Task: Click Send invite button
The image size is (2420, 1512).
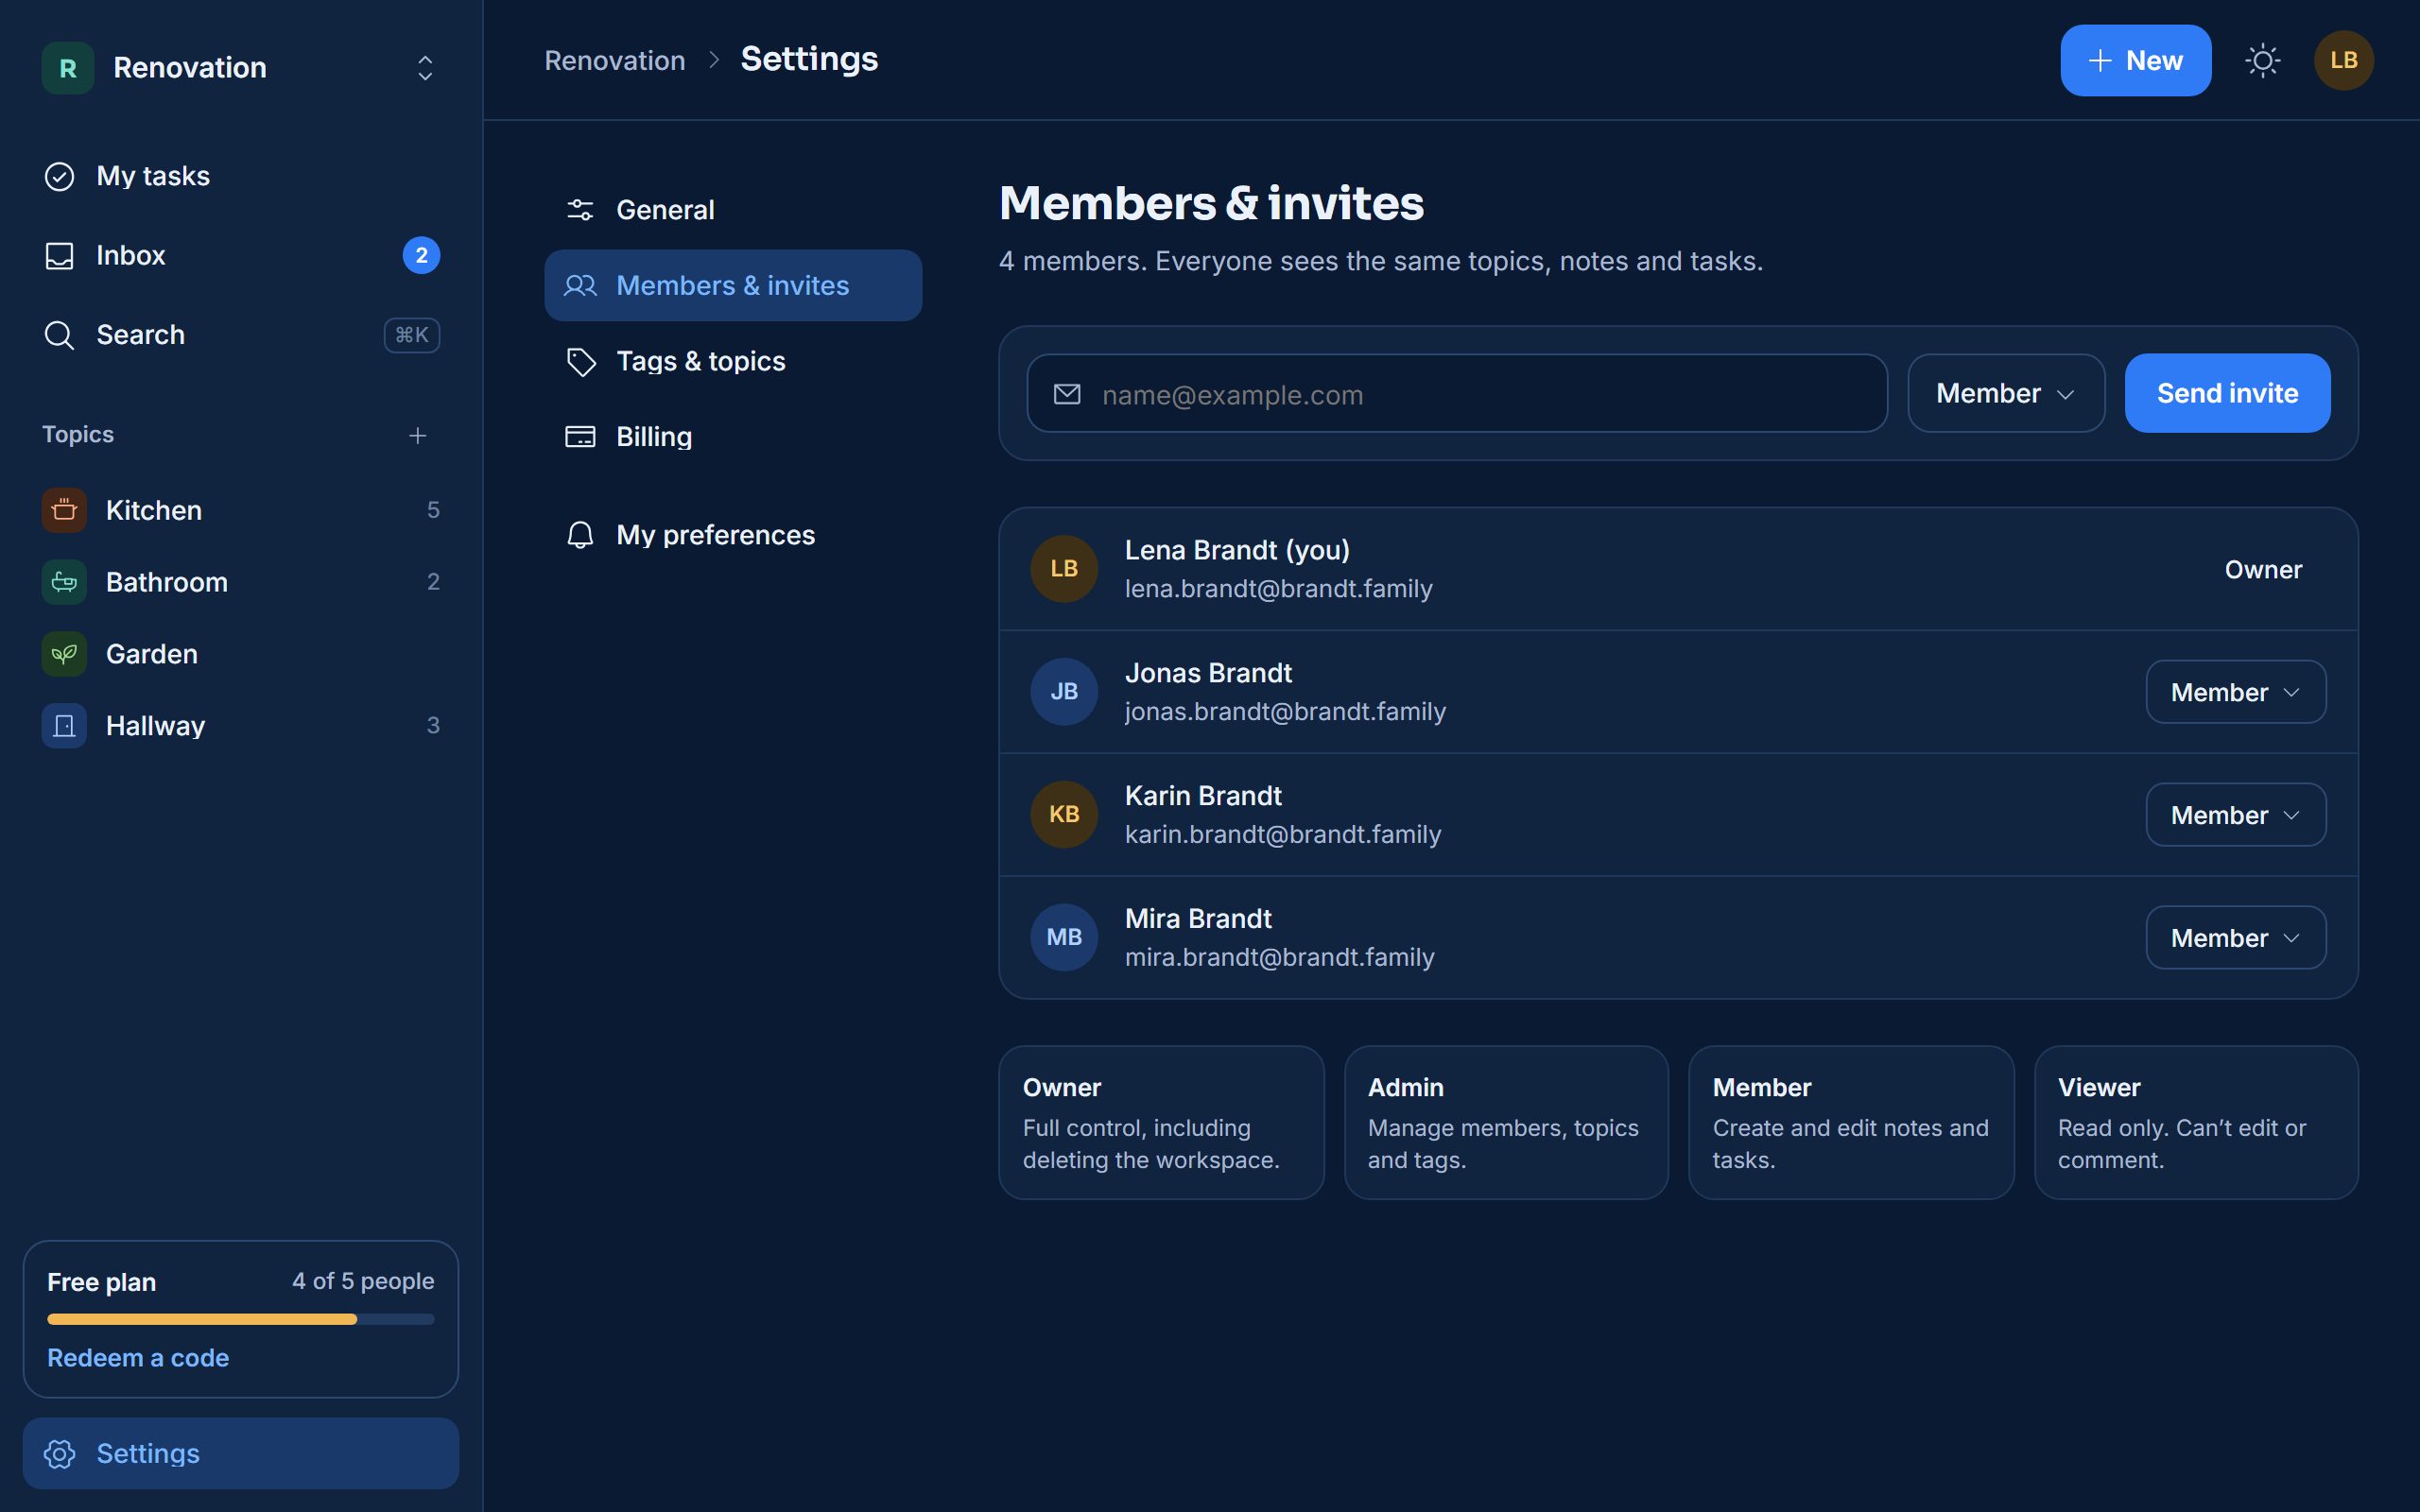Action: 2227,393
